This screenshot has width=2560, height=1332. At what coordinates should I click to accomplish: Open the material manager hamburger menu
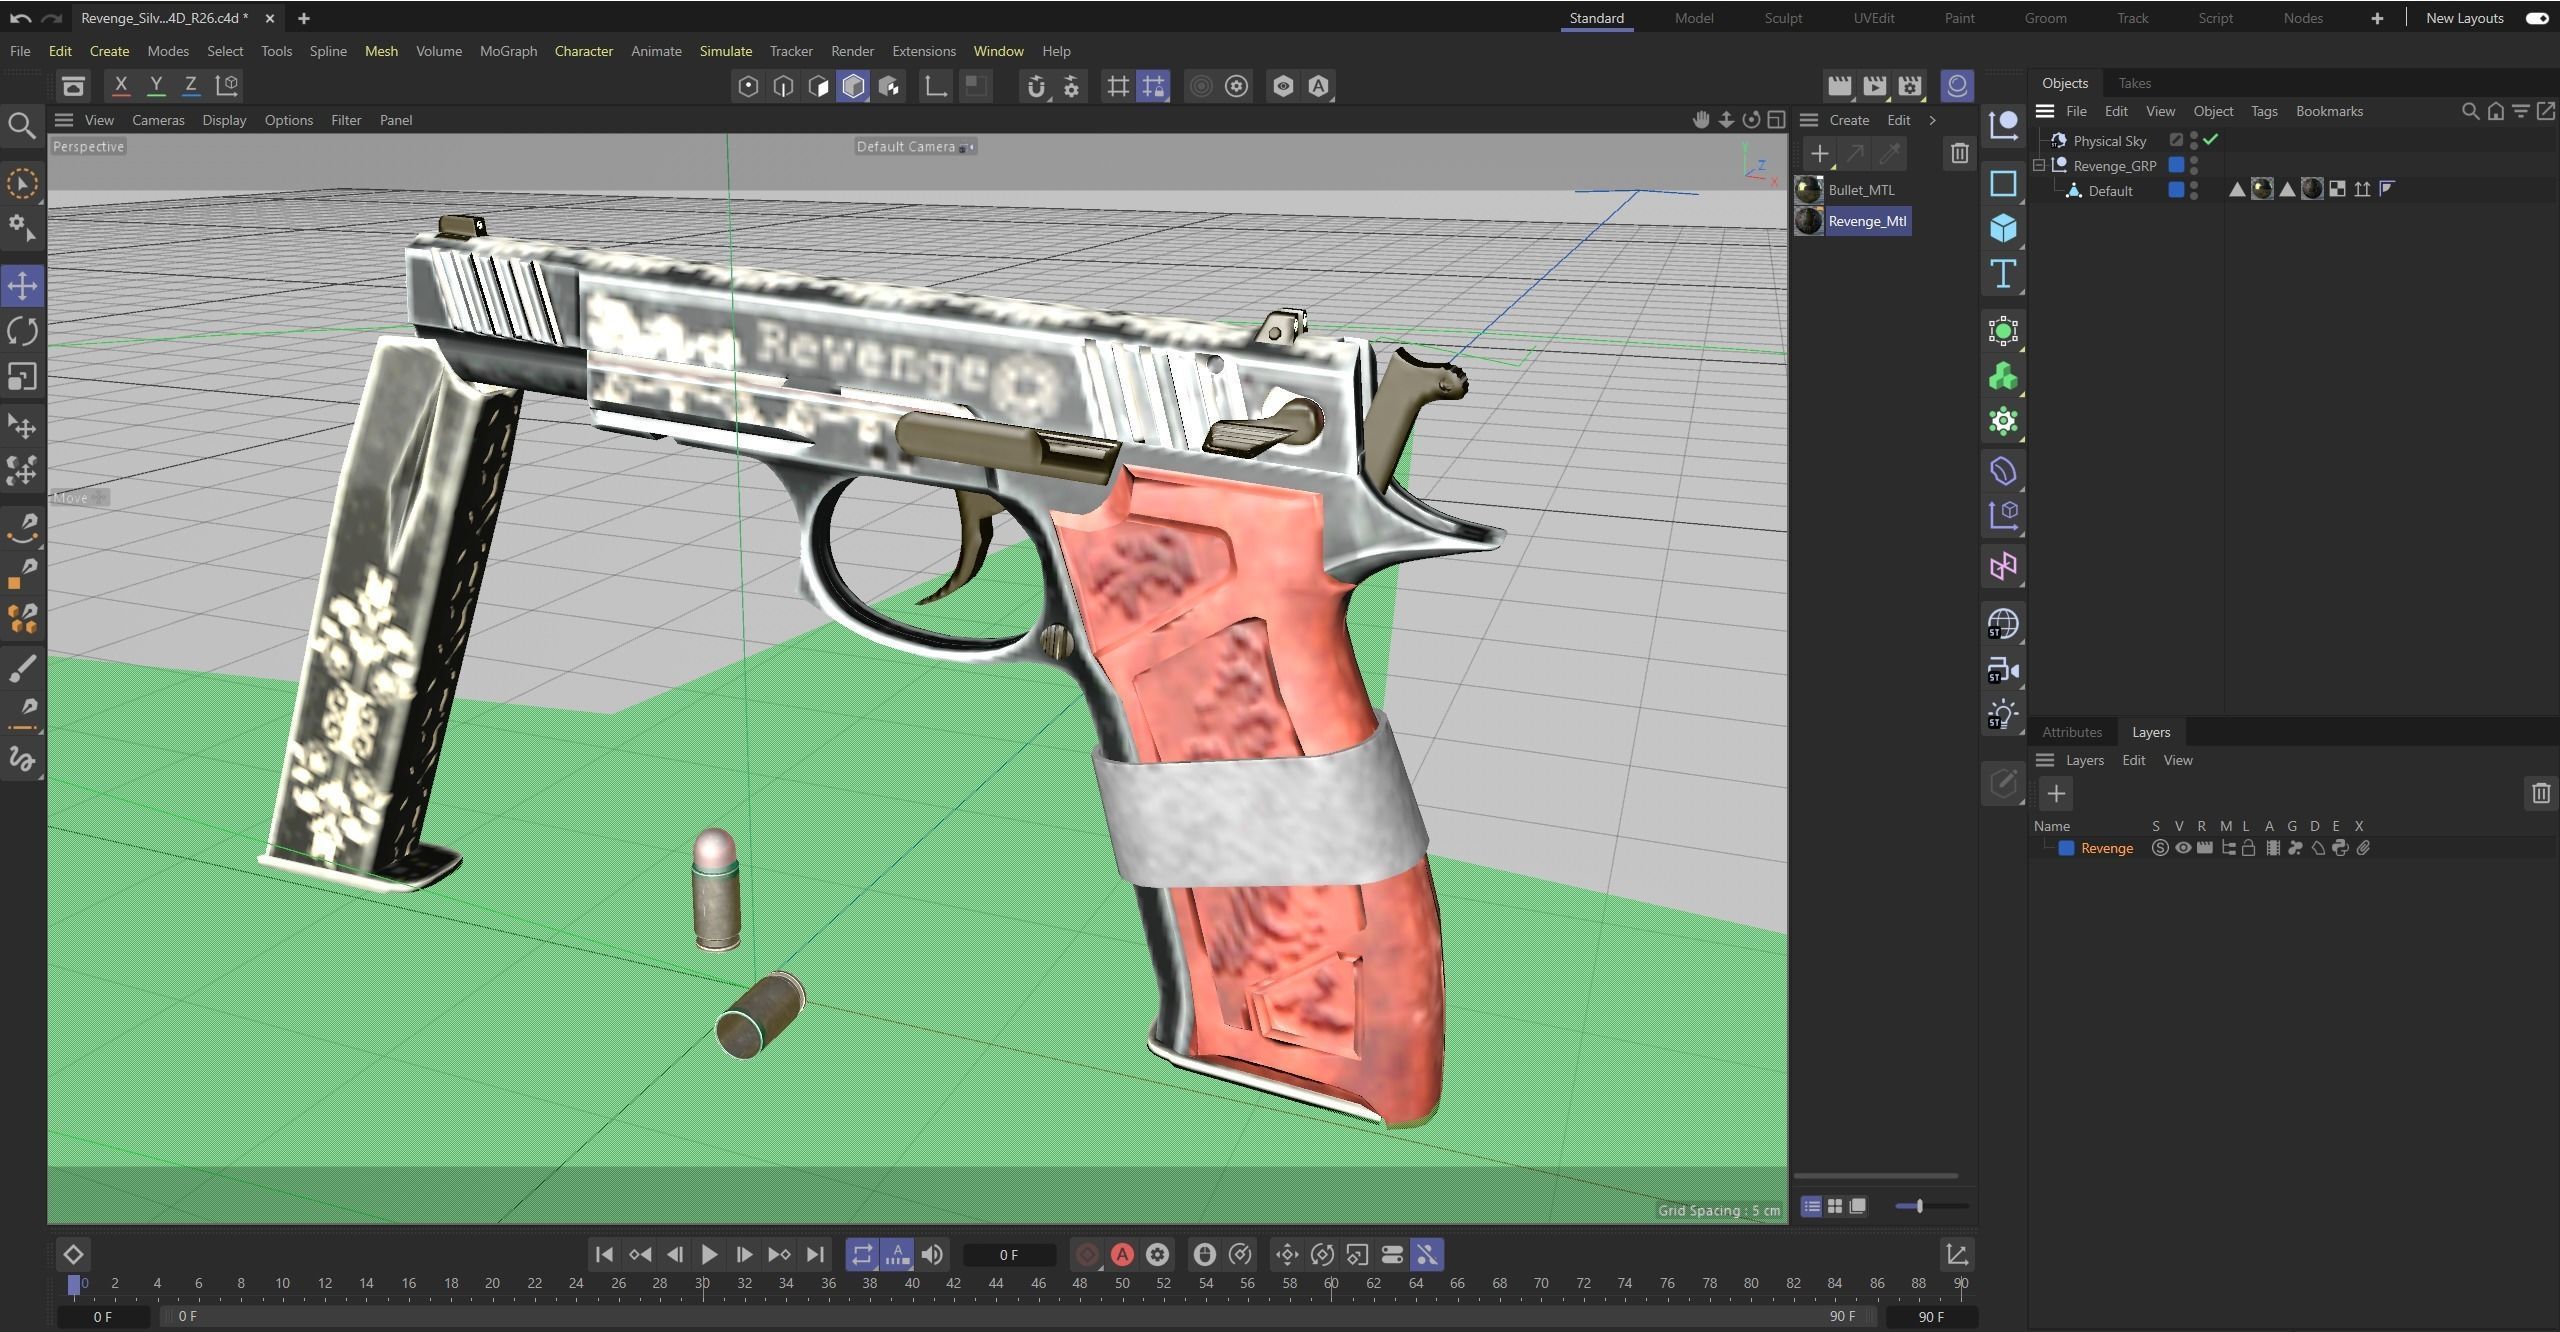coord(1809,120)
